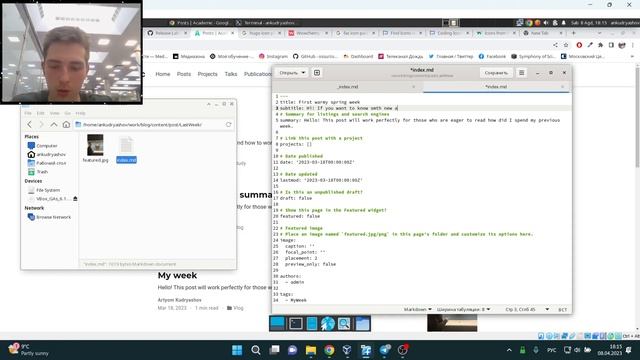Click the web page vertical scrollbar
640x360 pixels.
pos(637,118)
